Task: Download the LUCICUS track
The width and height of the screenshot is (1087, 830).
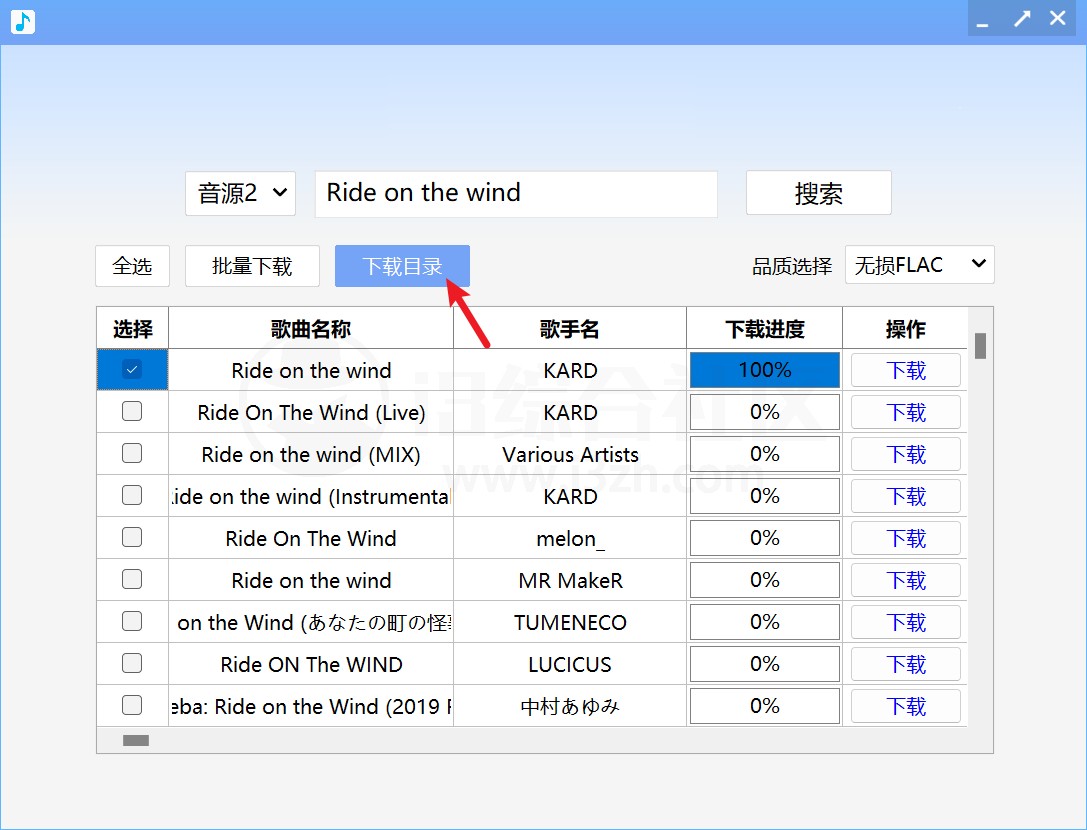Action: tap(906, 664)
